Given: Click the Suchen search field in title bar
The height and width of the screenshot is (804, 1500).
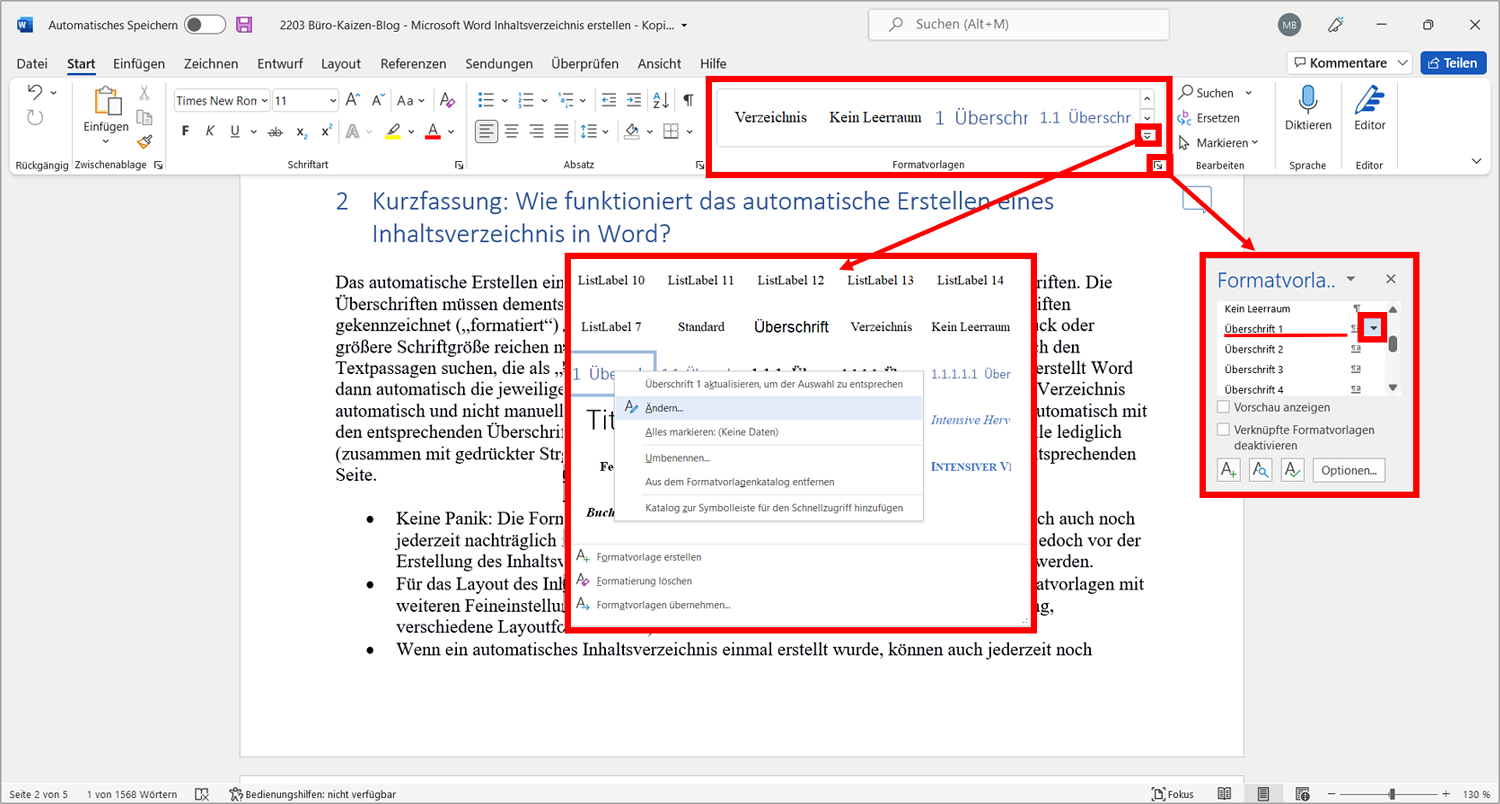Looking at the screenshot, I should point(1018,24).
